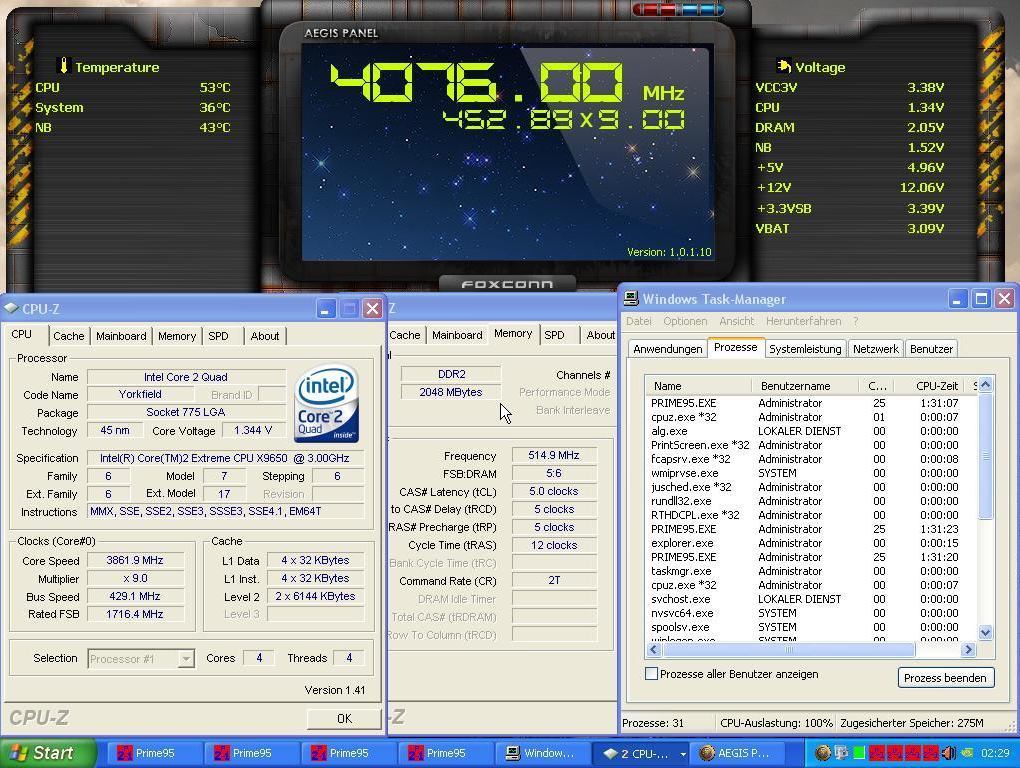Open the Processor #1 selection dropdown
This screenshot has width=1020, height=768.
point(186,659)
